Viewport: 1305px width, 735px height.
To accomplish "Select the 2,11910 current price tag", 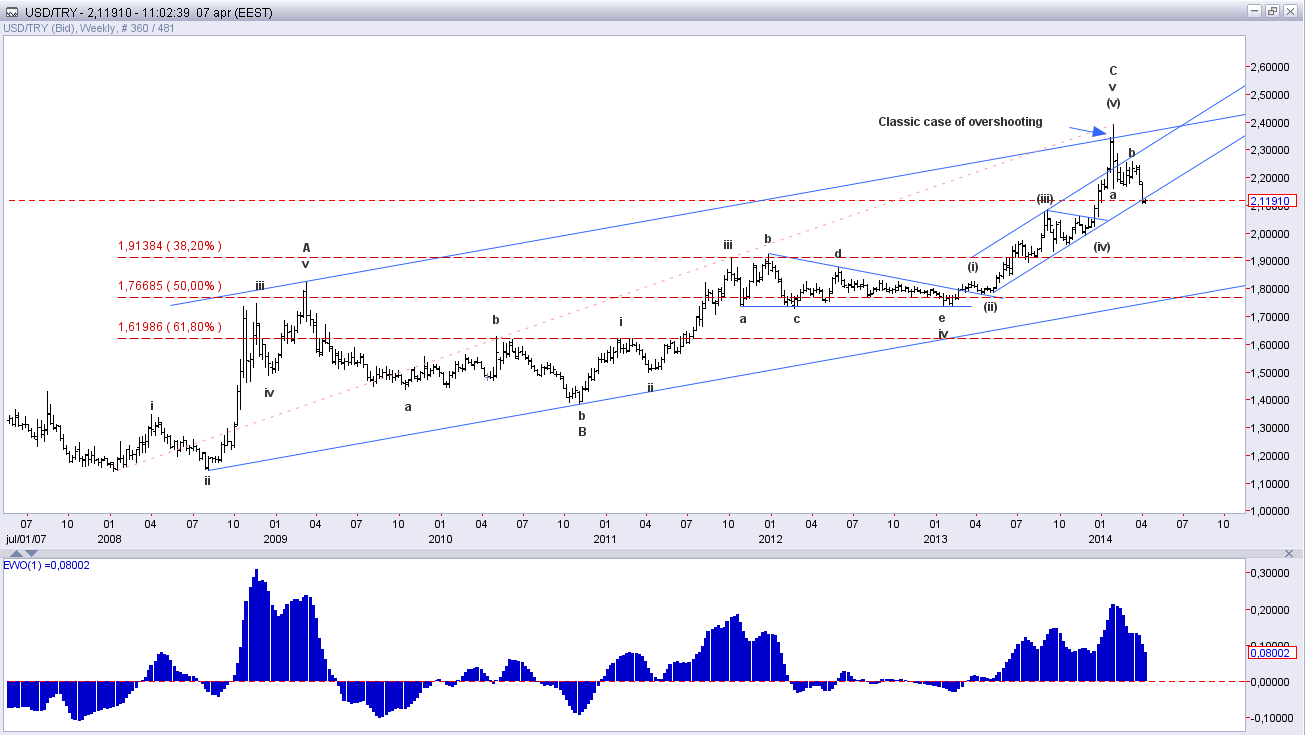I will point(1271,200).
